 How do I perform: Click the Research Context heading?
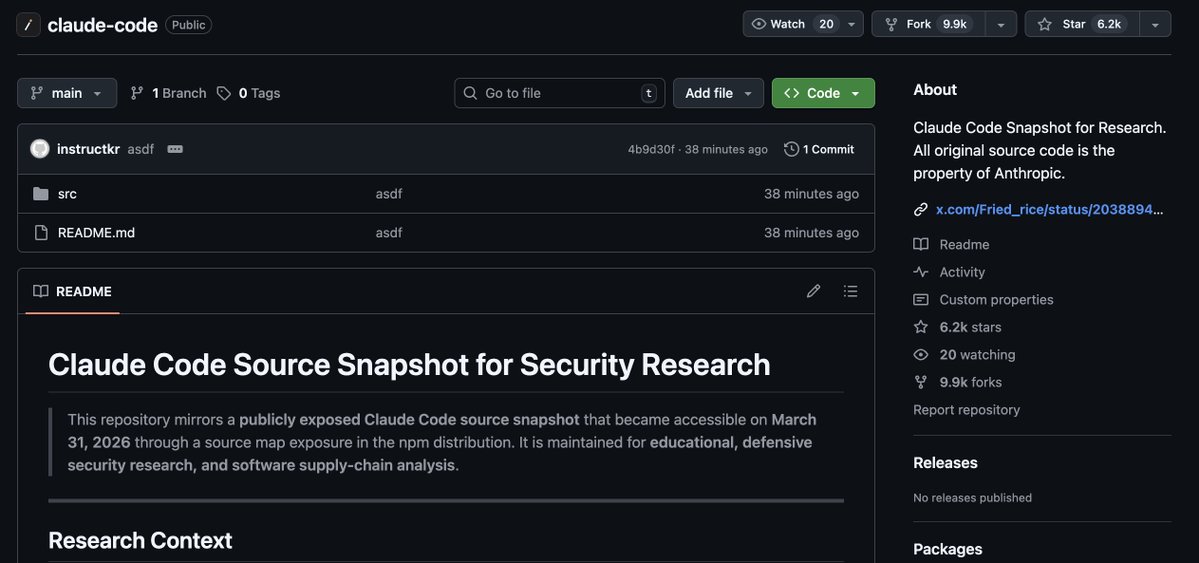(x=140, y=540)
